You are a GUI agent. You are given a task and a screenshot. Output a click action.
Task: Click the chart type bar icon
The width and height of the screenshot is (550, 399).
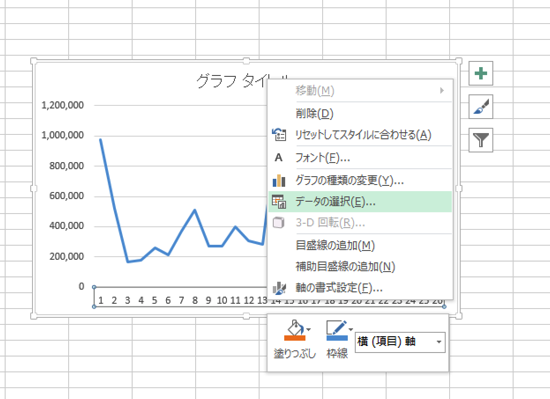tap(279, 181)
